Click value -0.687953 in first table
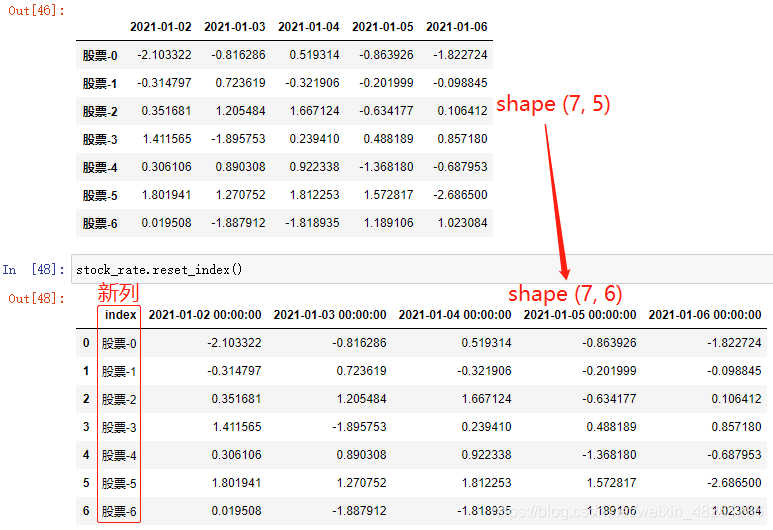Image resolution: width=773 pixels, height=530 pixels. point(460,167)
